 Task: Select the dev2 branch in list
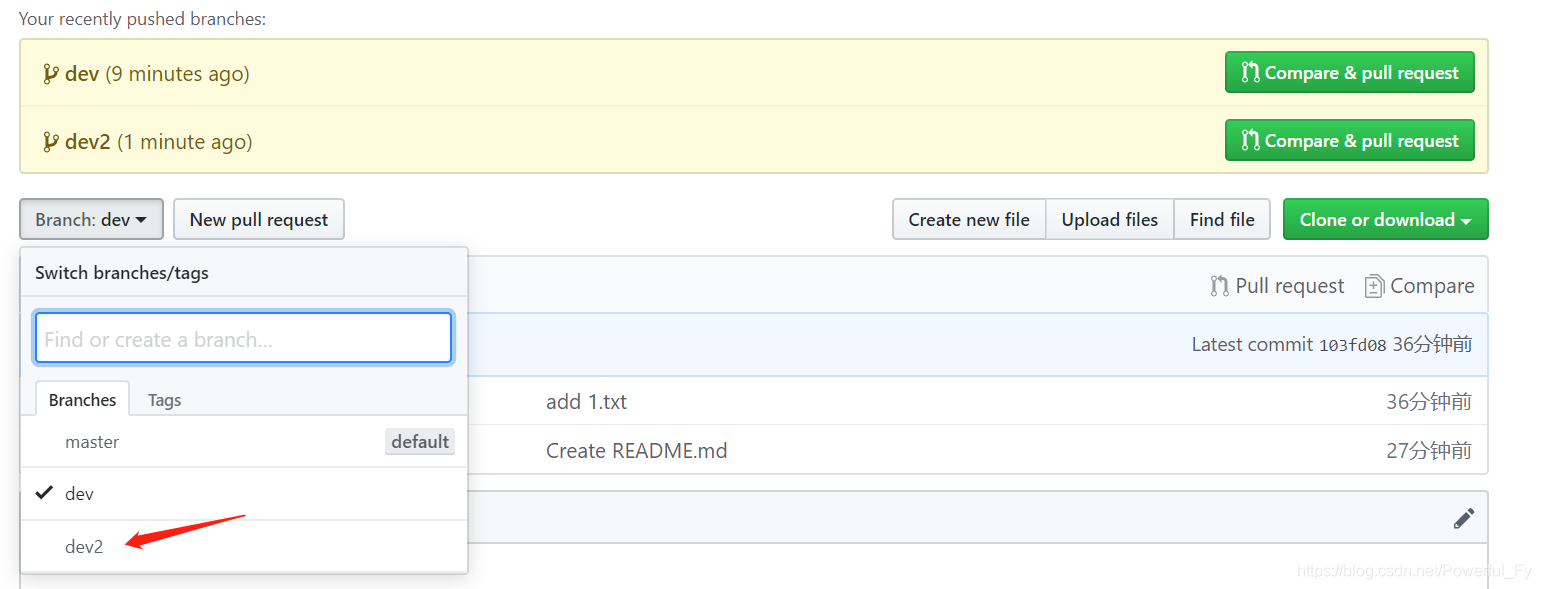point(243,546)
